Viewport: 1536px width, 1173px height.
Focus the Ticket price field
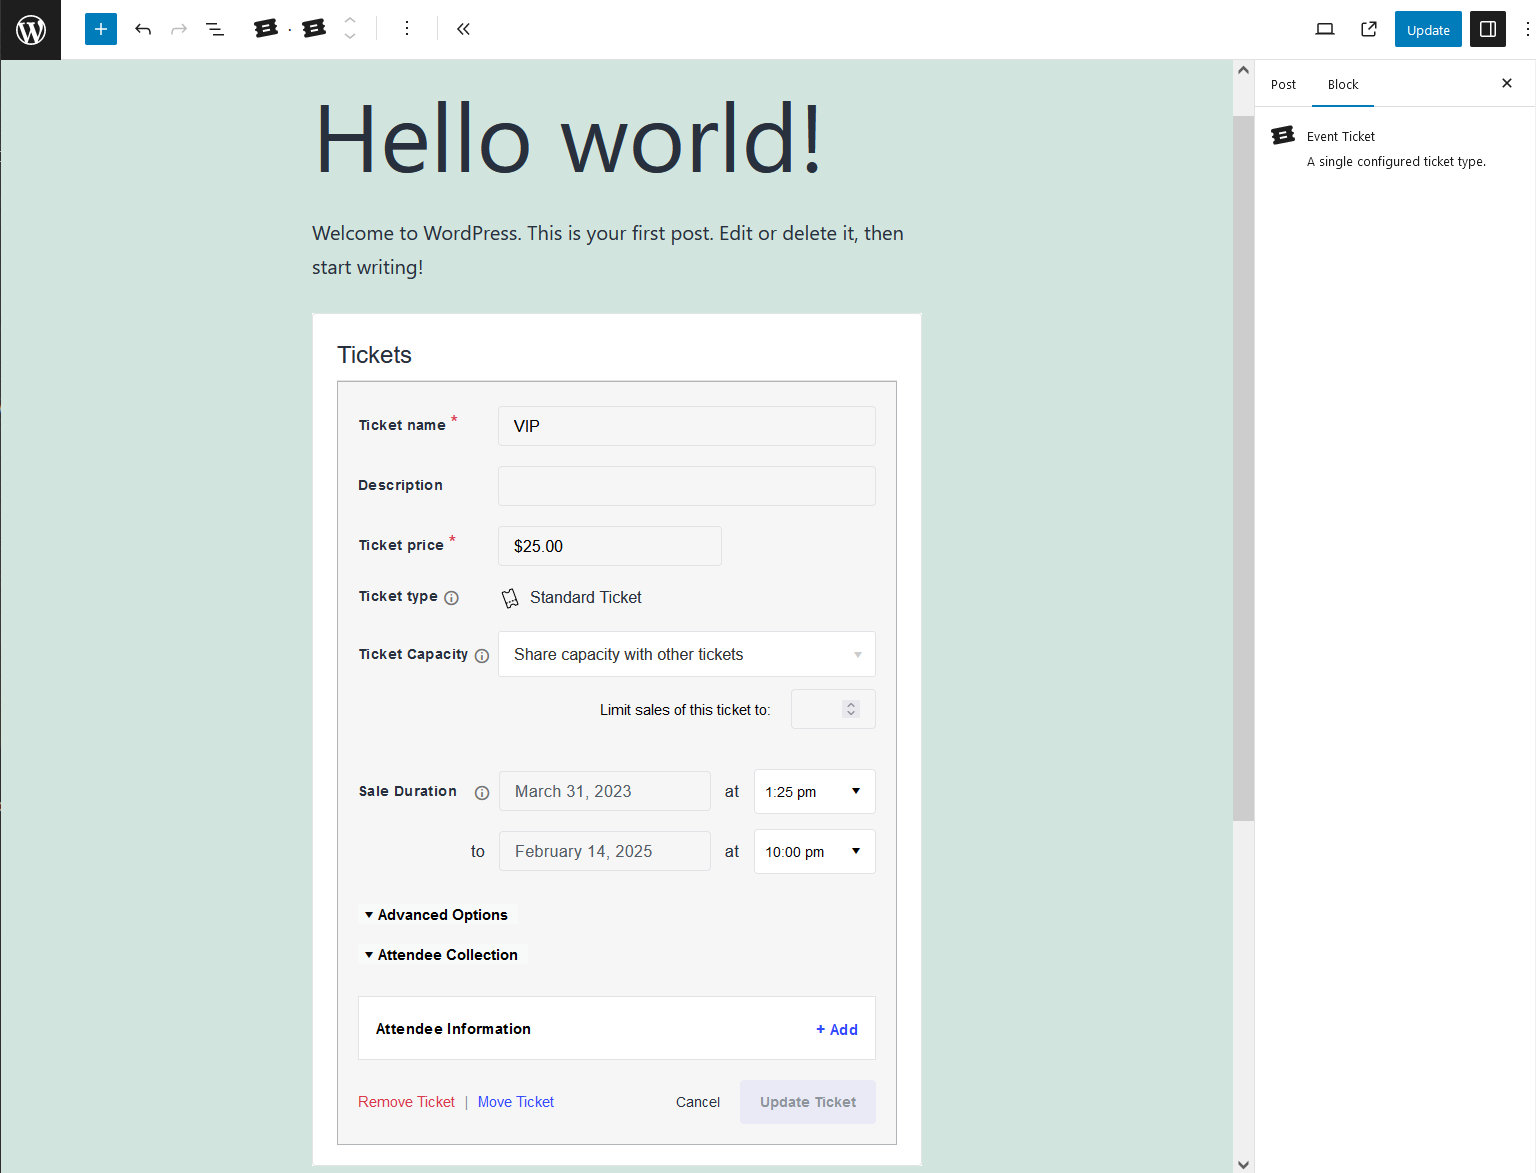coord(610,546)
